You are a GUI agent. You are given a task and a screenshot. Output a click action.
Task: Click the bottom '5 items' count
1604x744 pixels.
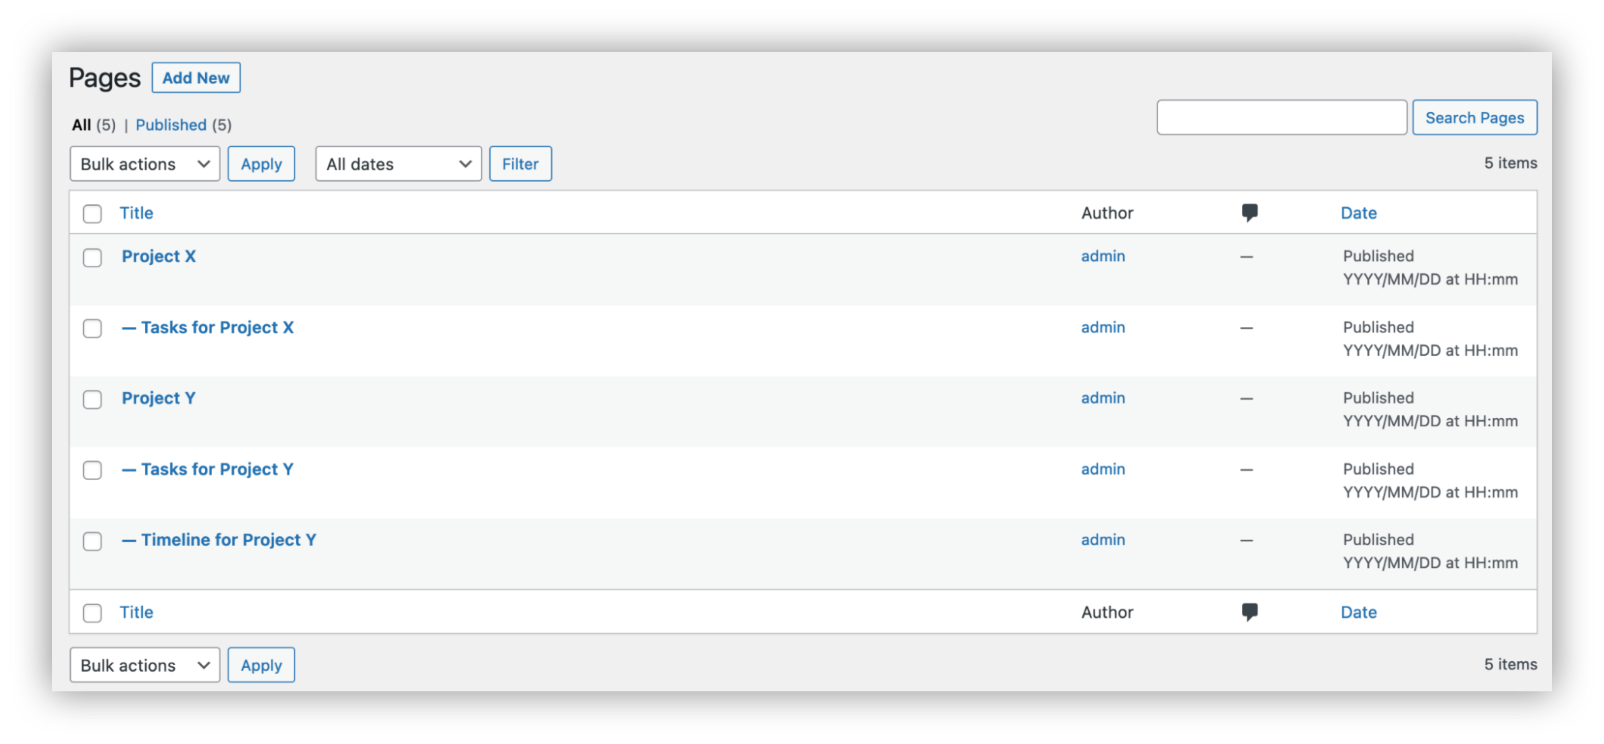click(x=1510, y=664)
